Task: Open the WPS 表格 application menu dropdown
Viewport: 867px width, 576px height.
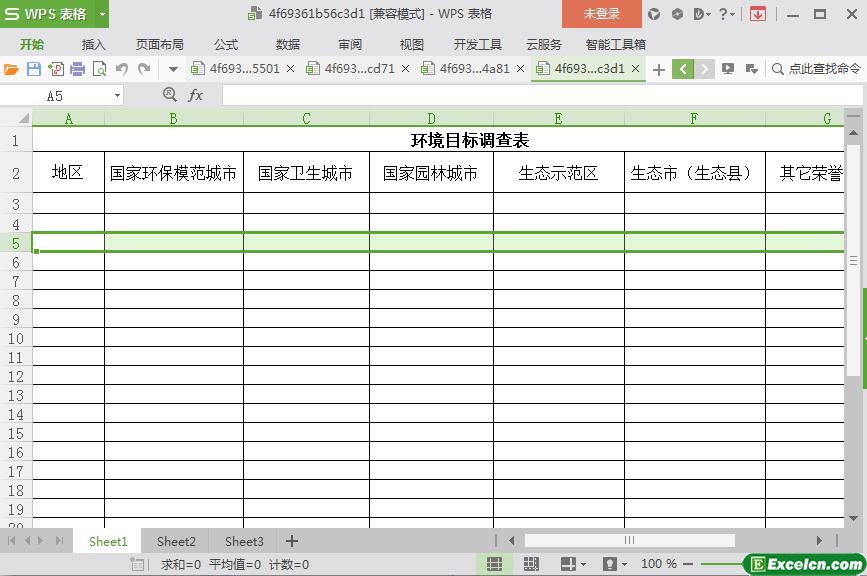Action: [102, 14]
